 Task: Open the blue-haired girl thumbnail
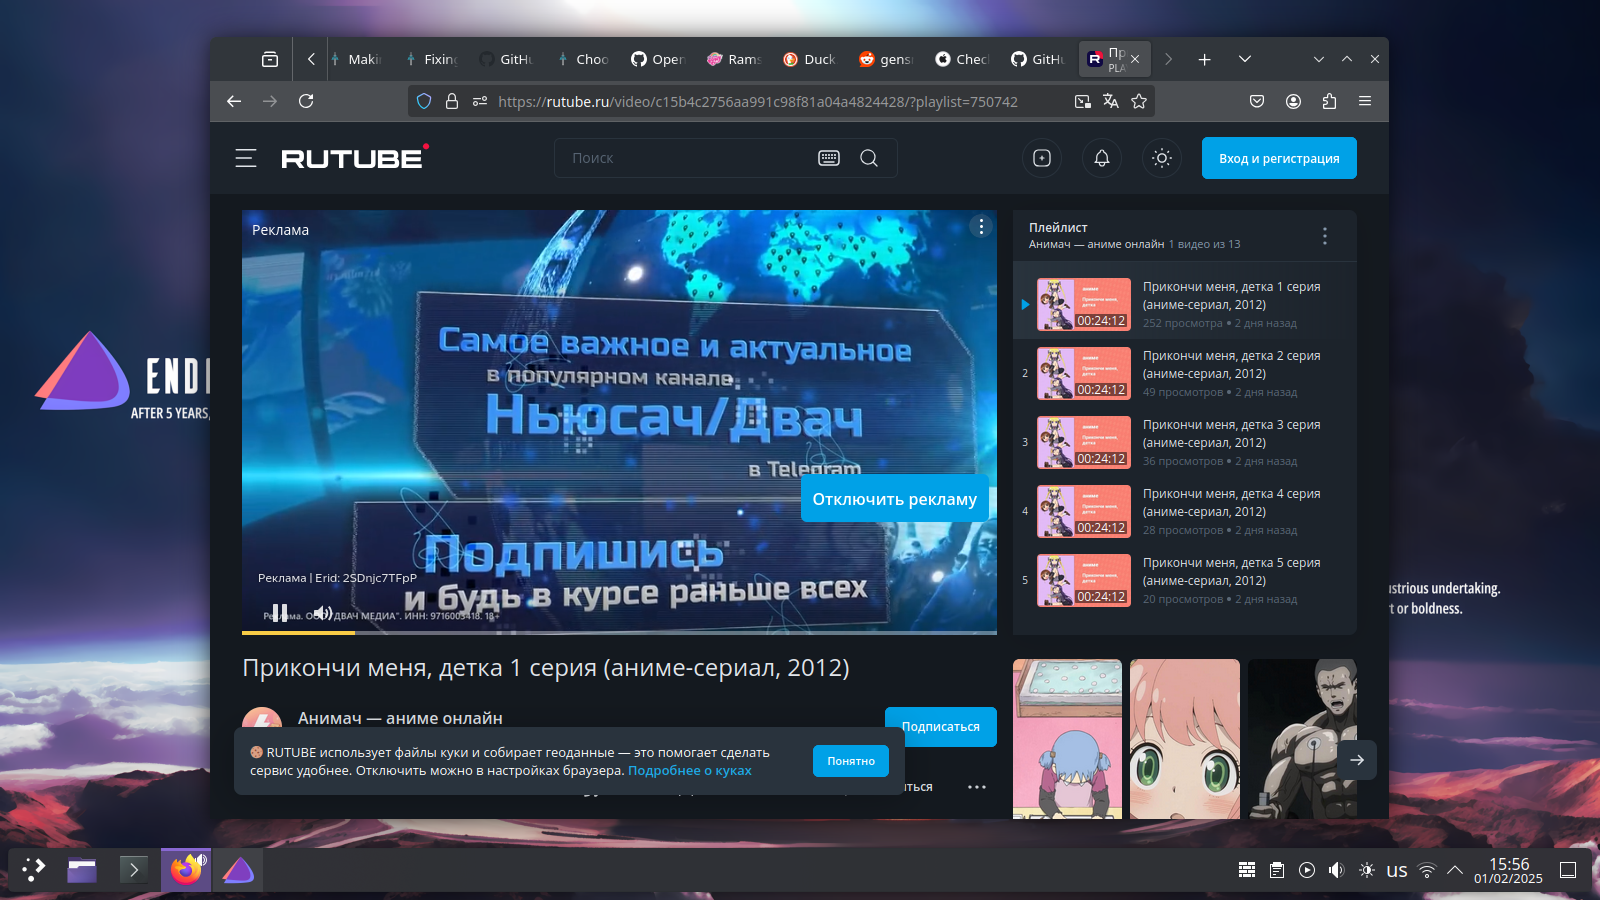1067,739
